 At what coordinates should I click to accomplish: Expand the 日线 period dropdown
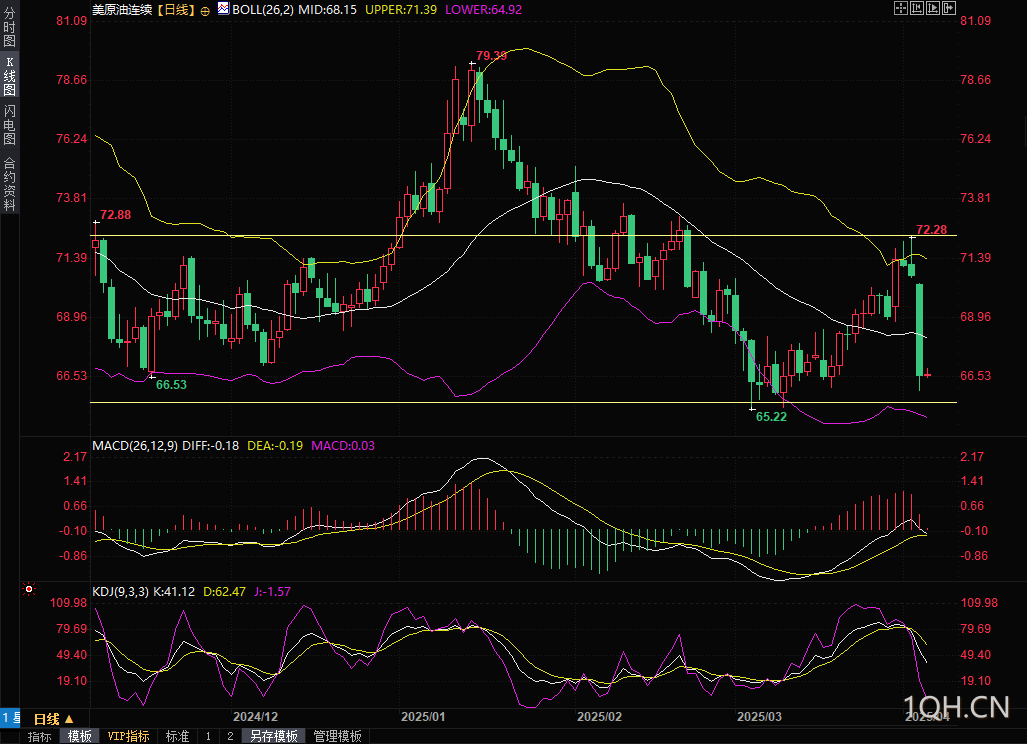(54, 718)
